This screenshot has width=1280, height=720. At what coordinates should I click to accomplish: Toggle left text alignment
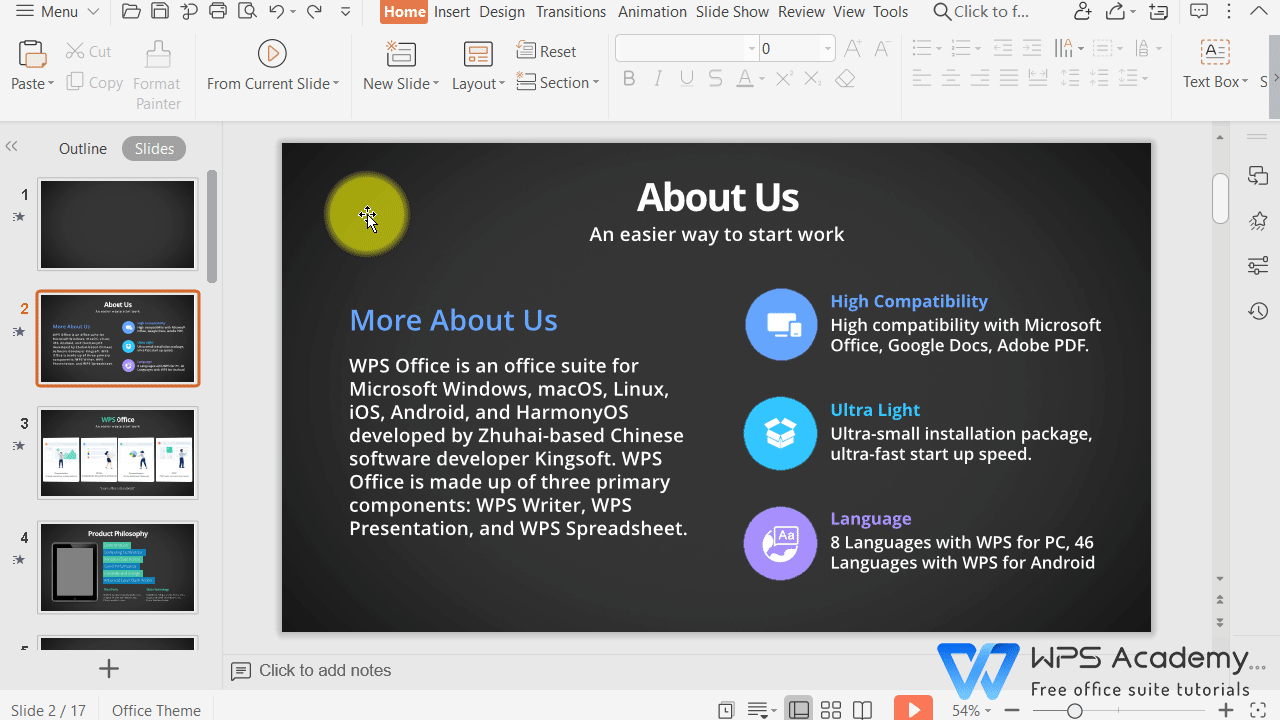[x=922, y=78]
